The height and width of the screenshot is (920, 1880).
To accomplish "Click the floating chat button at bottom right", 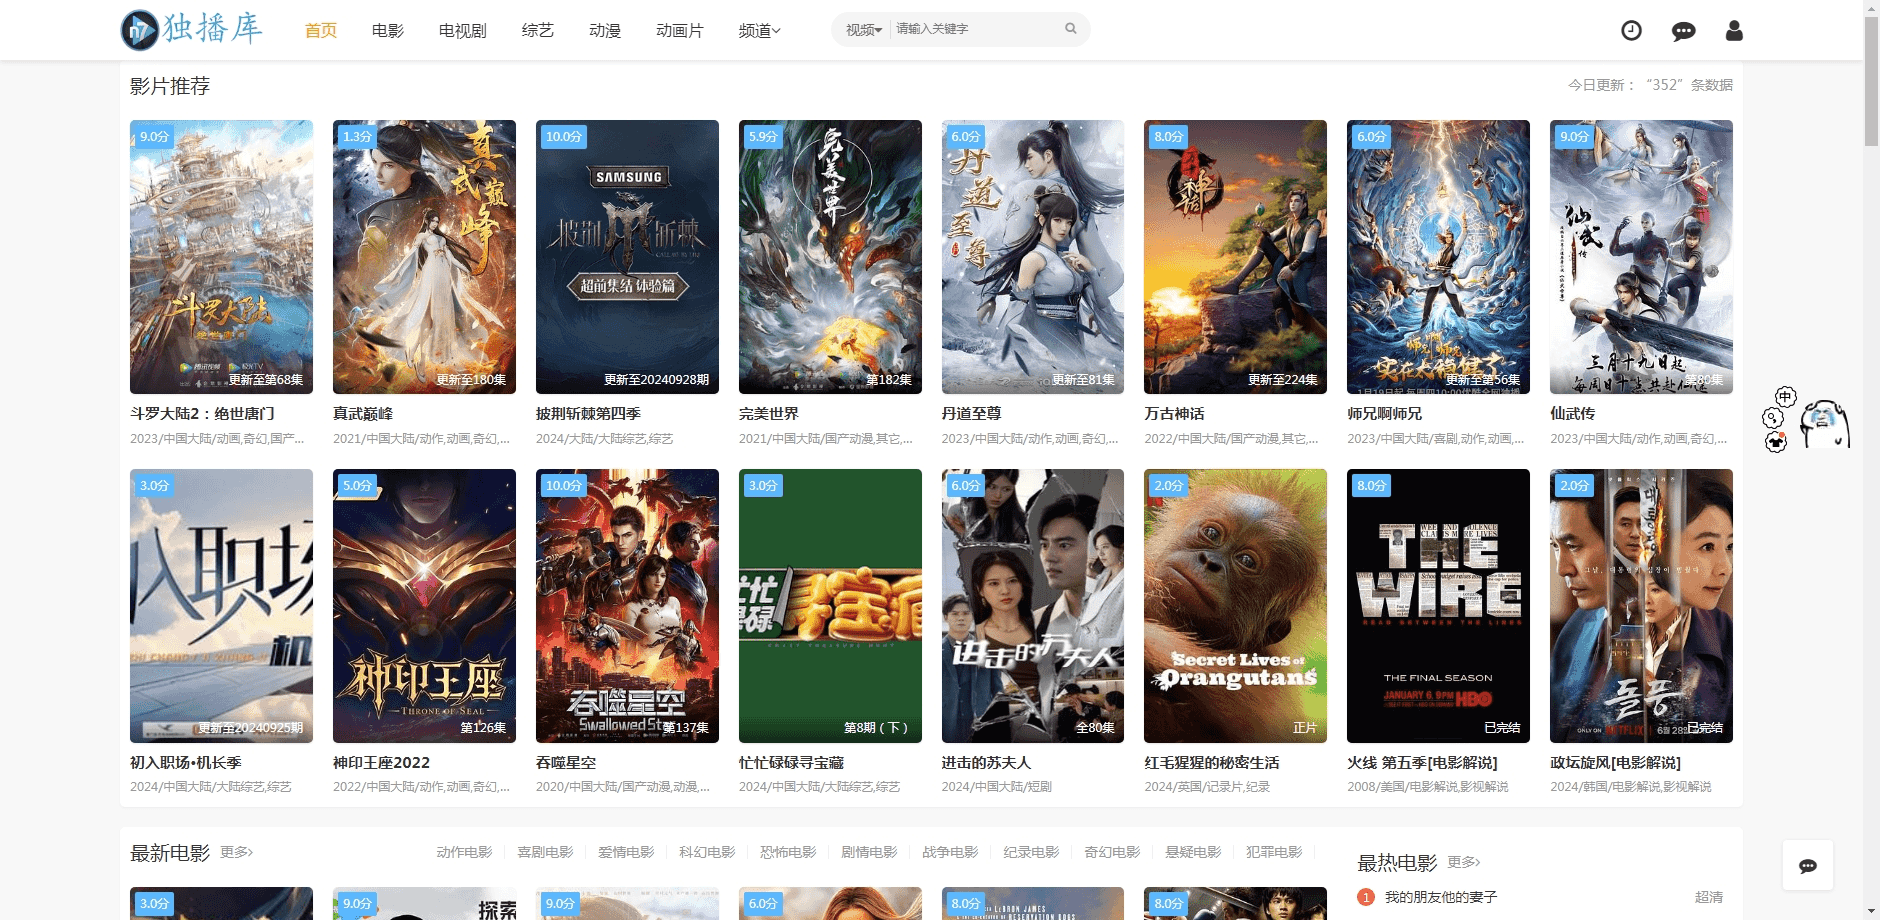I will pos(1808,866).
